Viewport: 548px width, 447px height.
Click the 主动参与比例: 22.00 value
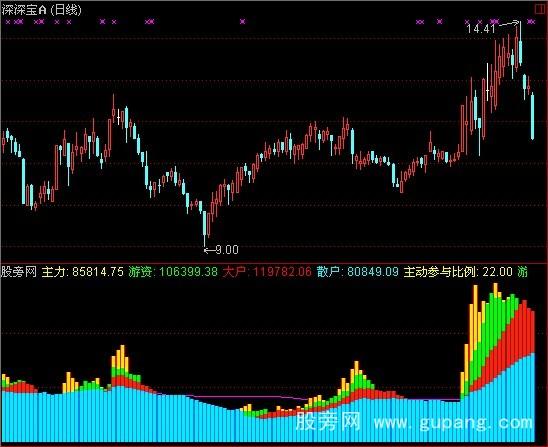pyautogui.click(x=458, y=272)
